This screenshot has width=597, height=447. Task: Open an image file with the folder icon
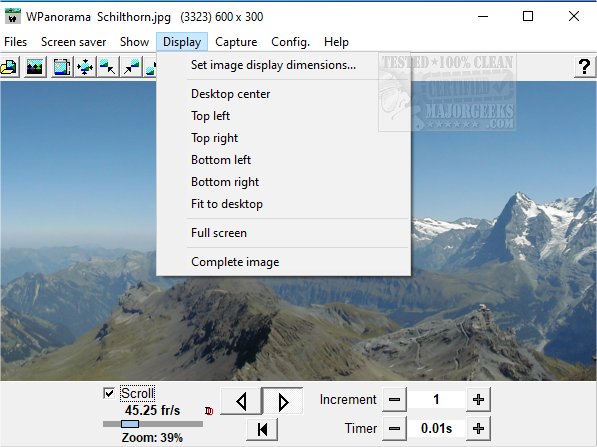coord(9,67)
